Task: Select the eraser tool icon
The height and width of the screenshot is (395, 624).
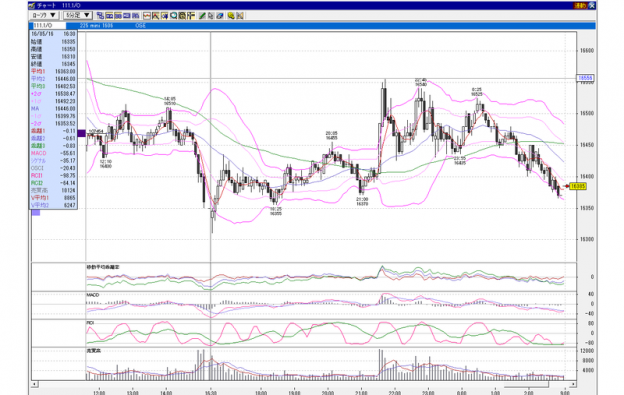Action: point(220,16)
